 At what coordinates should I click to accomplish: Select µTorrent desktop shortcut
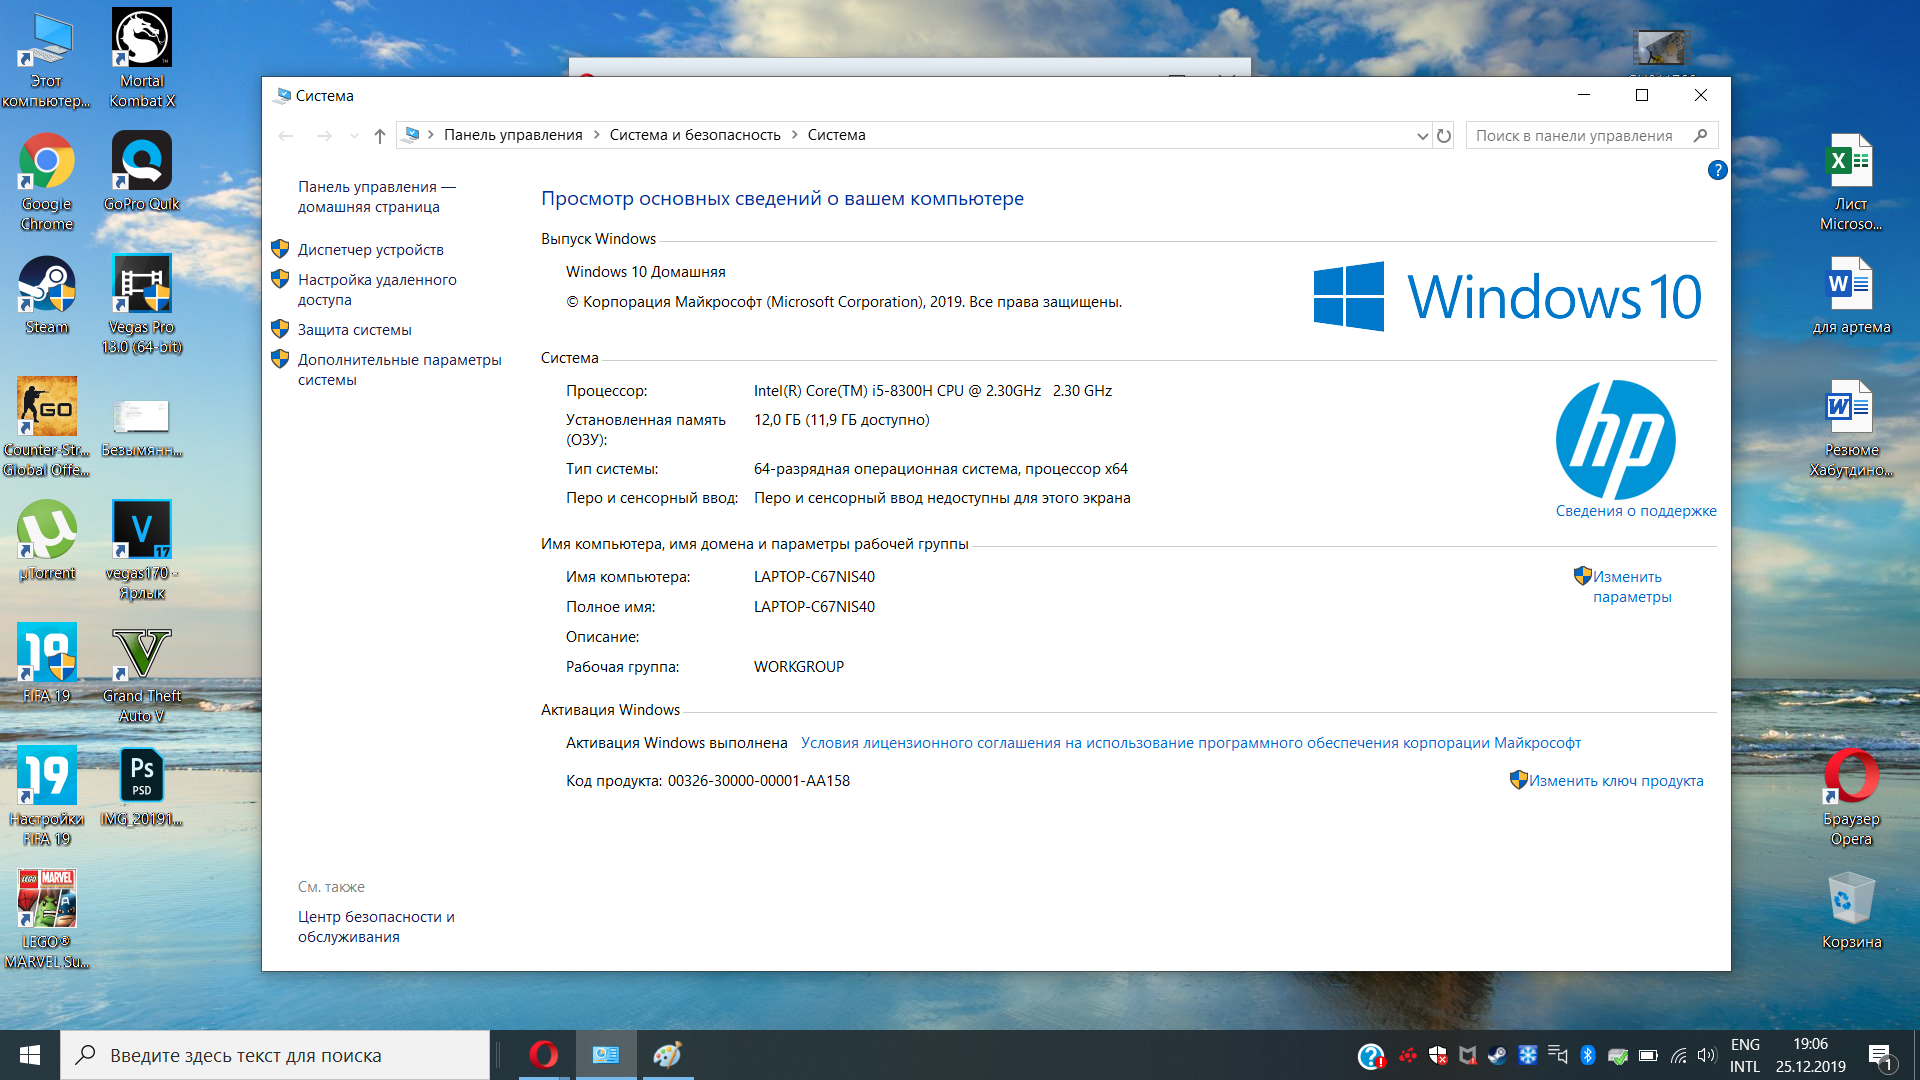pyautogui.click(x=46, y=541)
